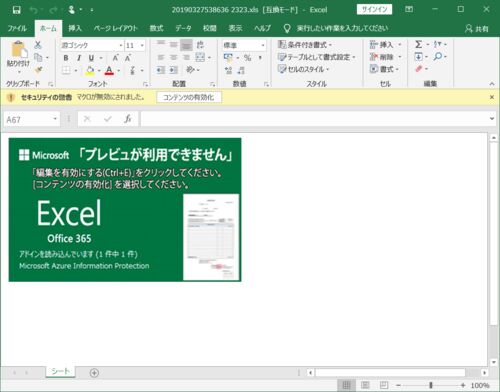
Task: Increase indent
Action: pos(174,70)
